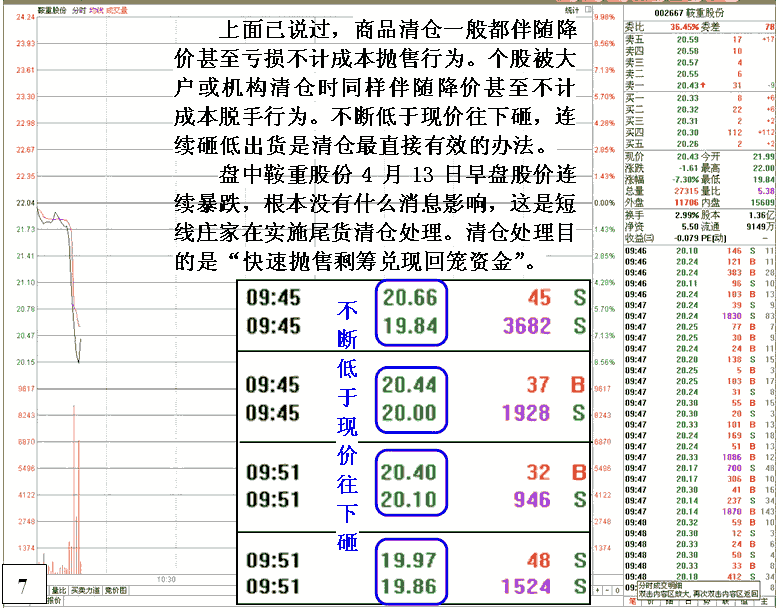This screenshot has height=614, width=783.
Task: Select the 卖三 ask row at 20.57
Action: [x=699, y=62]
